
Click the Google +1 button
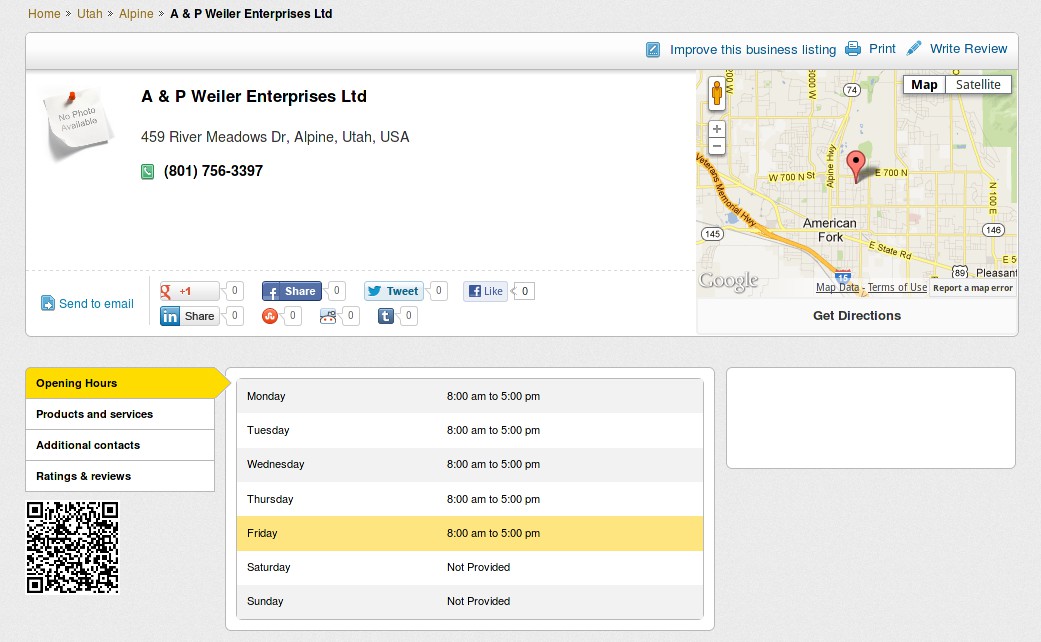(190, 291)
